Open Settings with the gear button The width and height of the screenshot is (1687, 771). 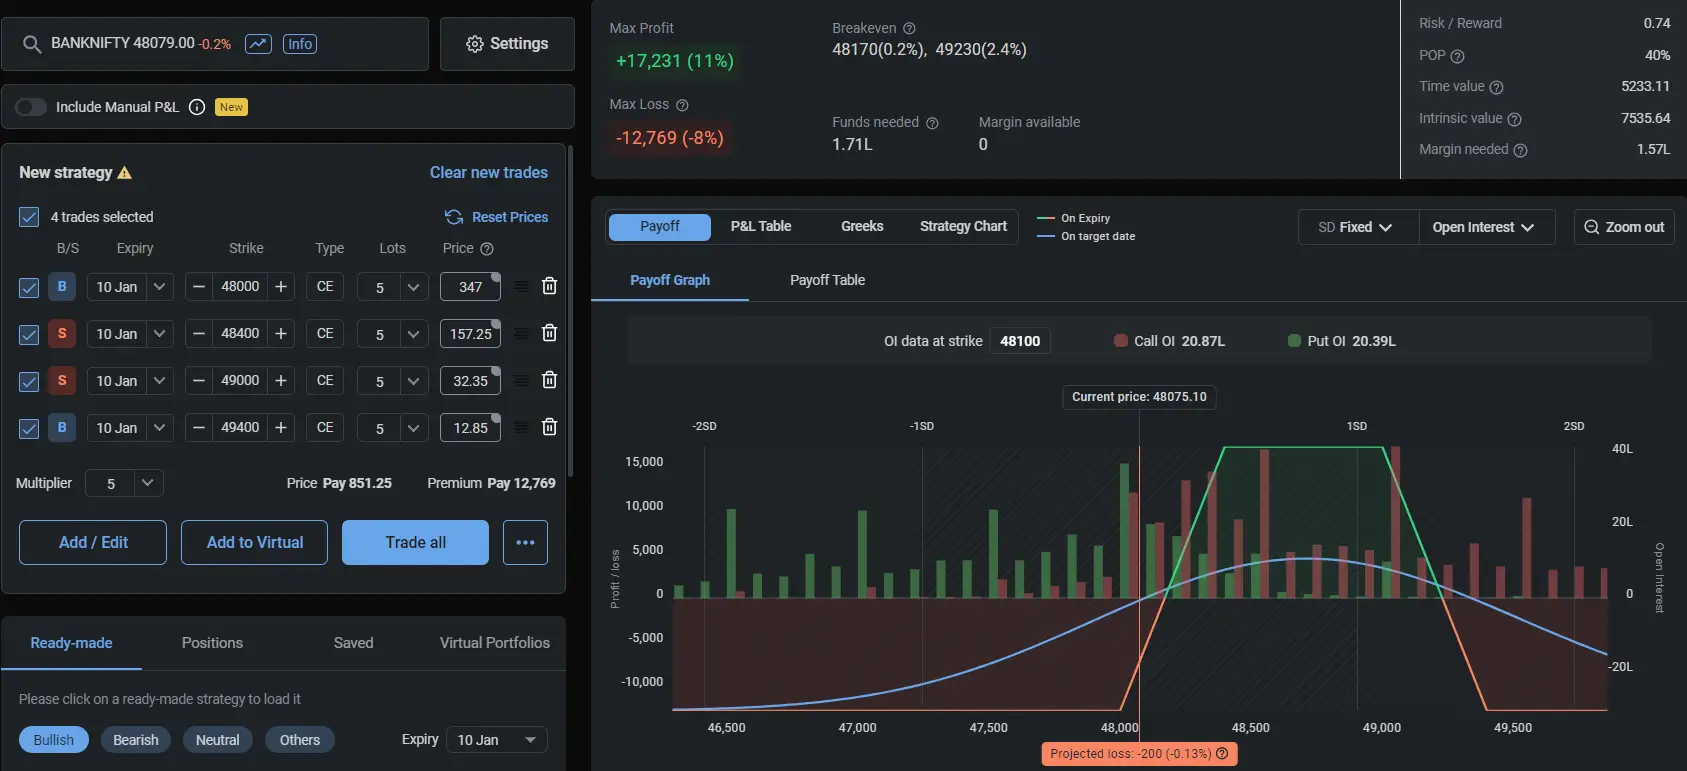pos(507,44)
